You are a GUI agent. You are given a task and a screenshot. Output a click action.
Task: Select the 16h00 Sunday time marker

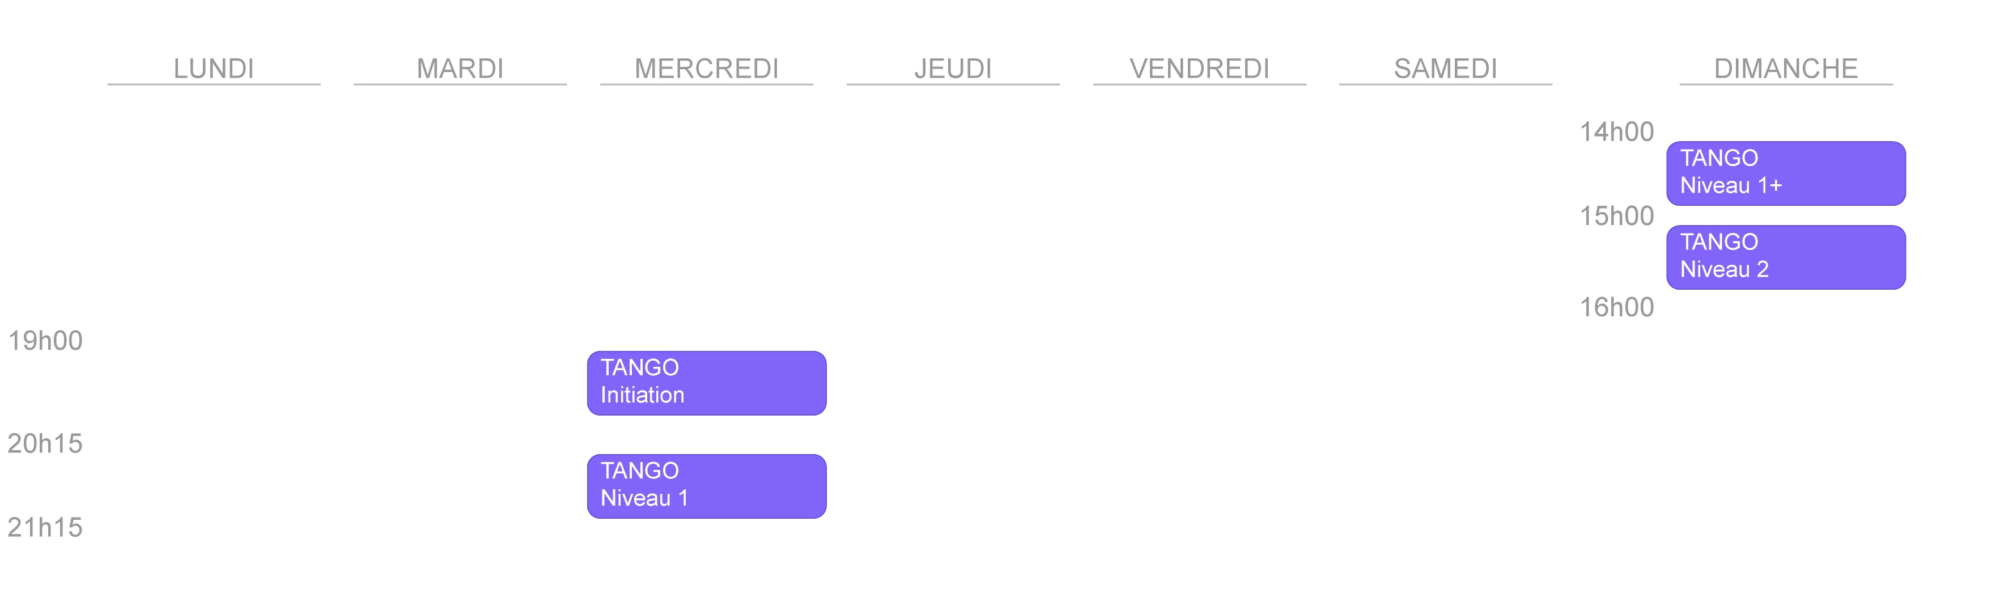1616,308
